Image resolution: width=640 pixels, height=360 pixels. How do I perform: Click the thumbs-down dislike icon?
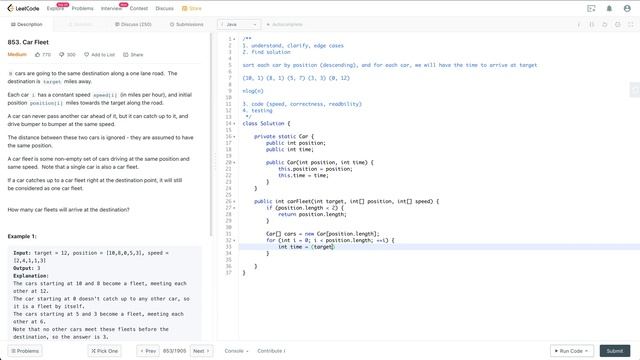pos(62,54)
